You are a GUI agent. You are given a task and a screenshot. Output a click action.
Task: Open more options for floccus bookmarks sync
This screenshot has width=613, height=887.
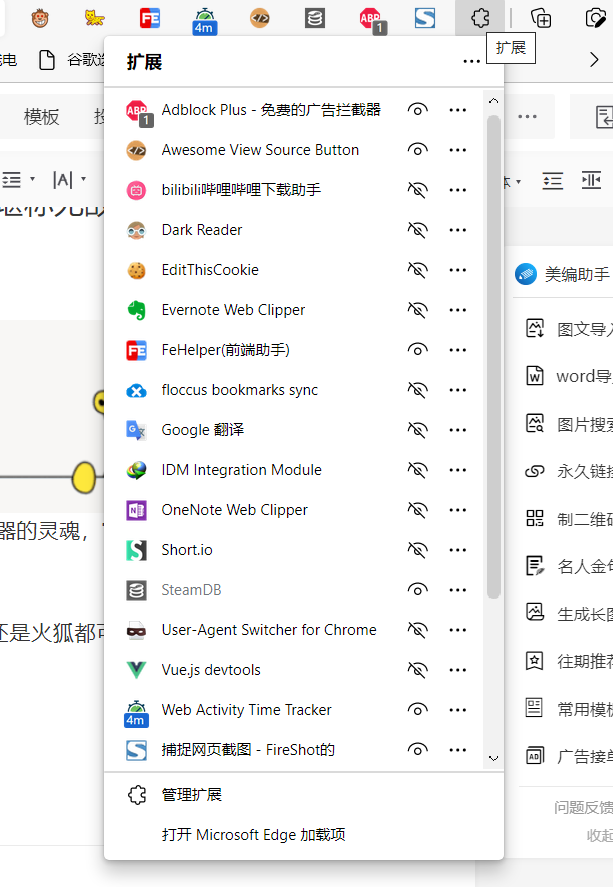point(457,390)
